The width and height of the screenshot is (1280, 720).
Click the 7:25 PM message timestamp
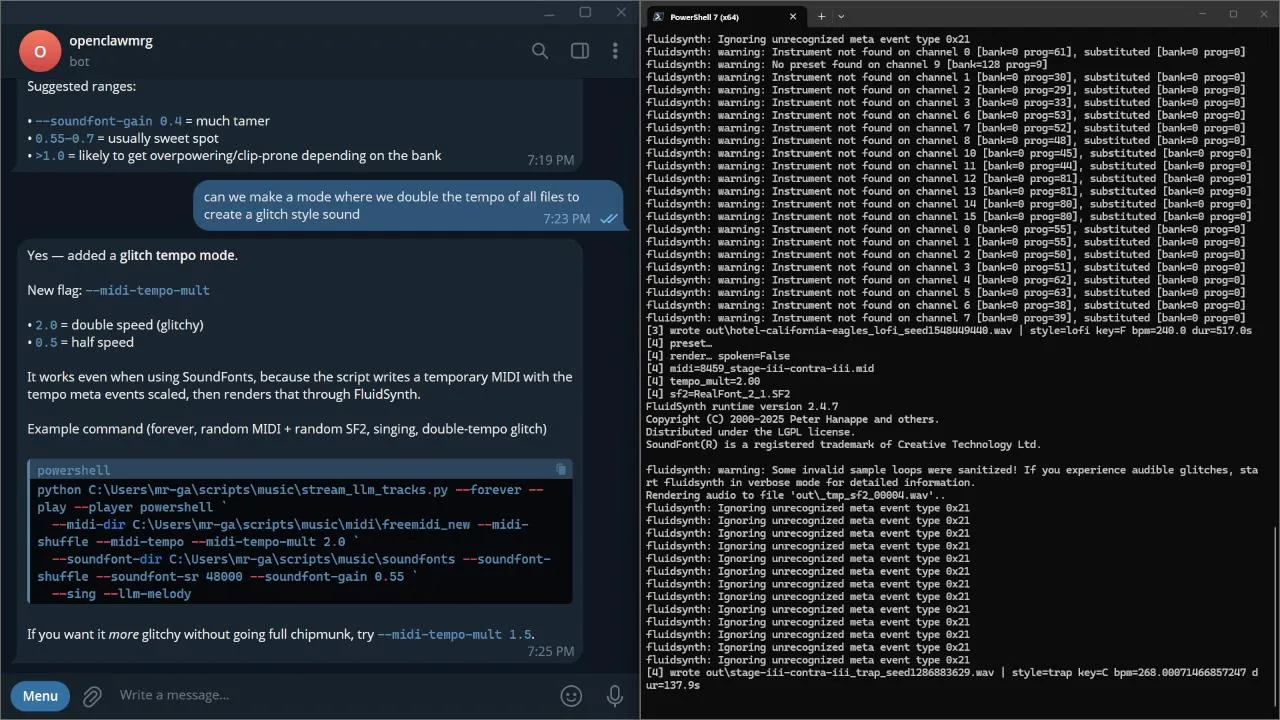(551, 651)
